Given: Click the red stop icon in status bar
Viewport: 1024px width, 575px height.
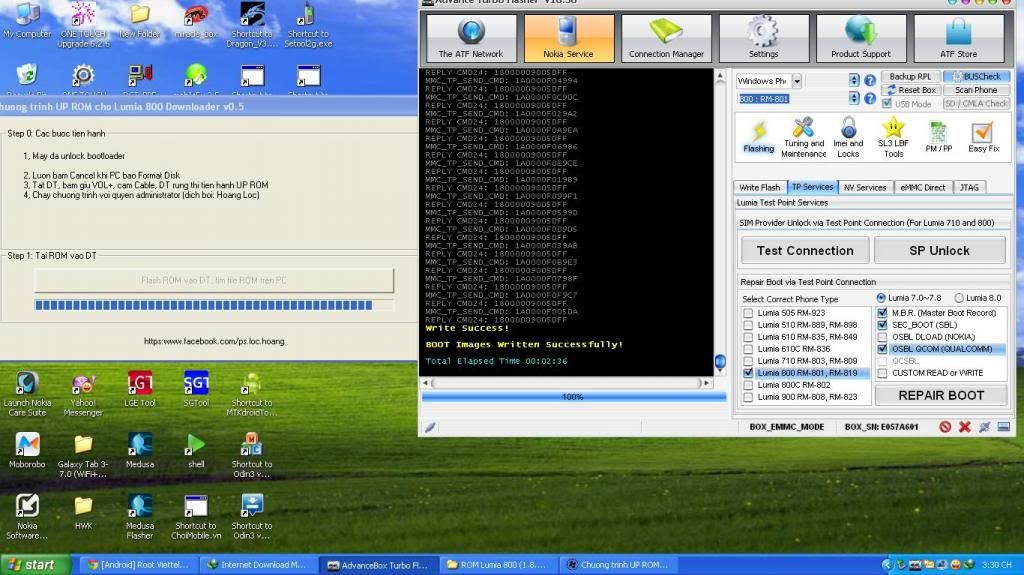Looking at the screenshot, I should (945, 427).
